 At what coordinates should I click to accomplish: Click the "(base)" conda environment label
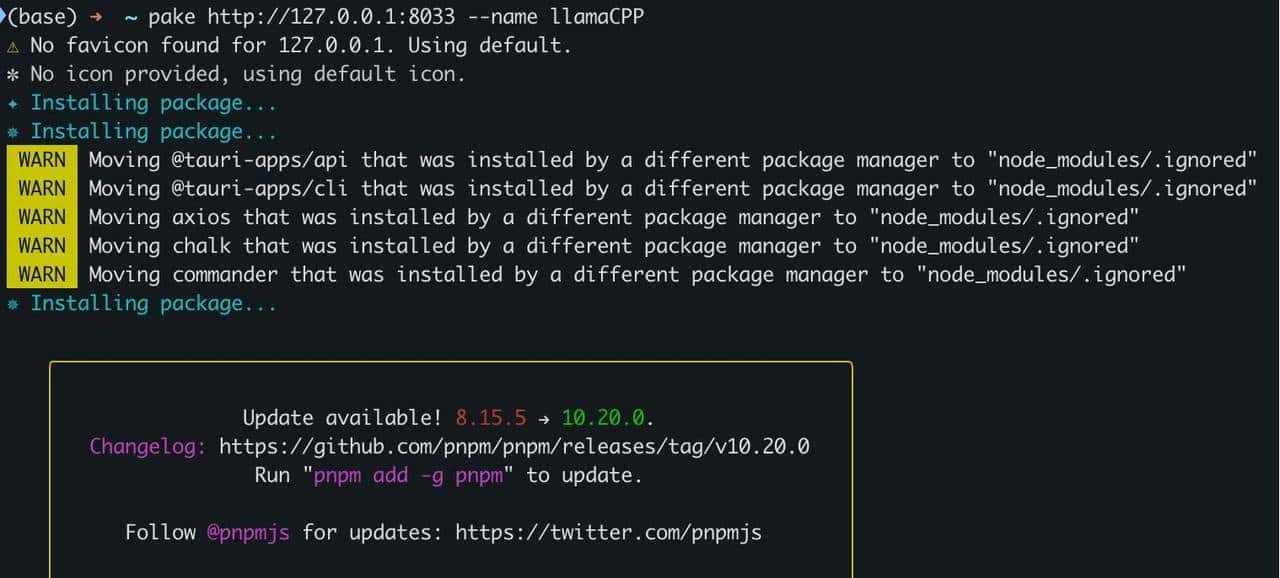point(42,17)
